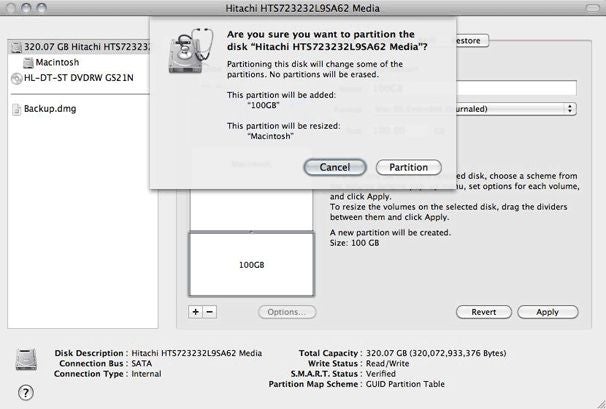Click the hard disk icon beside Disk Description

point(26,359)
